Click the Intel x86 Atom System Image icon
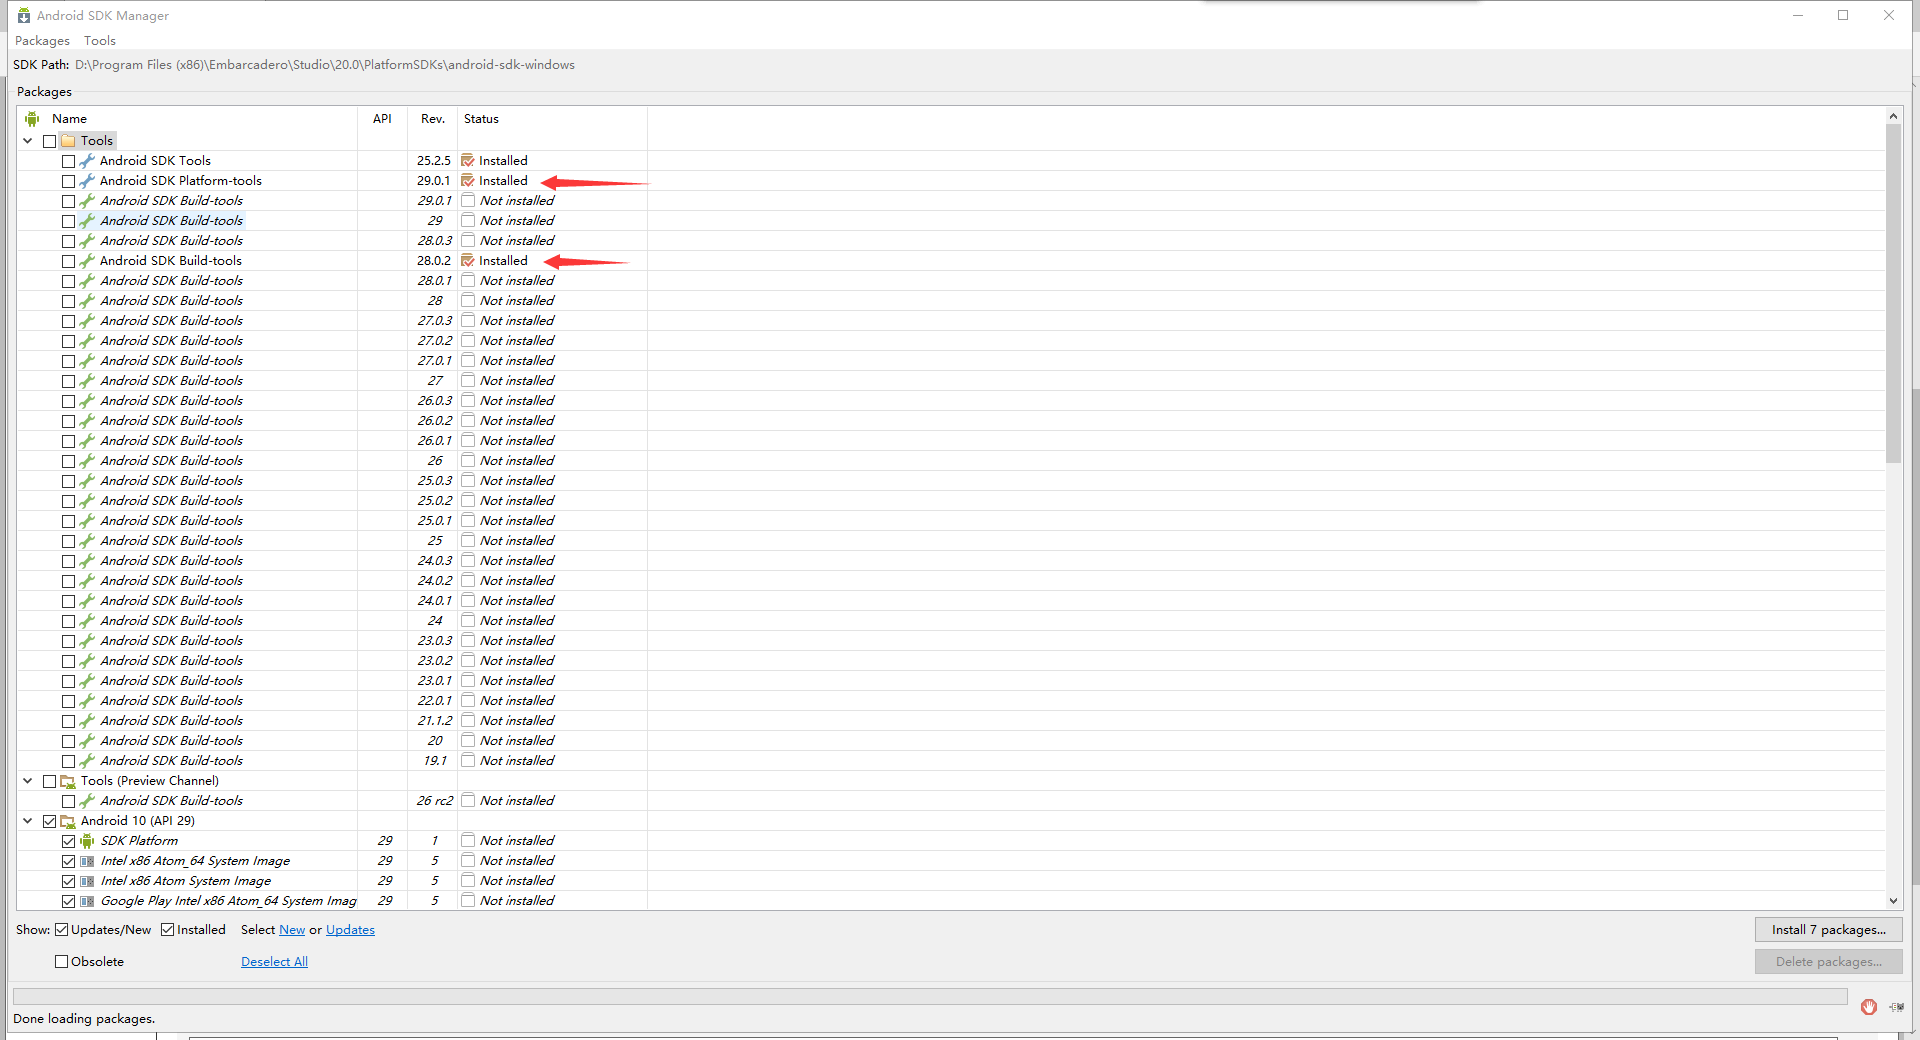Viewport: 1920px width, 1040px height. click(x=87, y=881)
